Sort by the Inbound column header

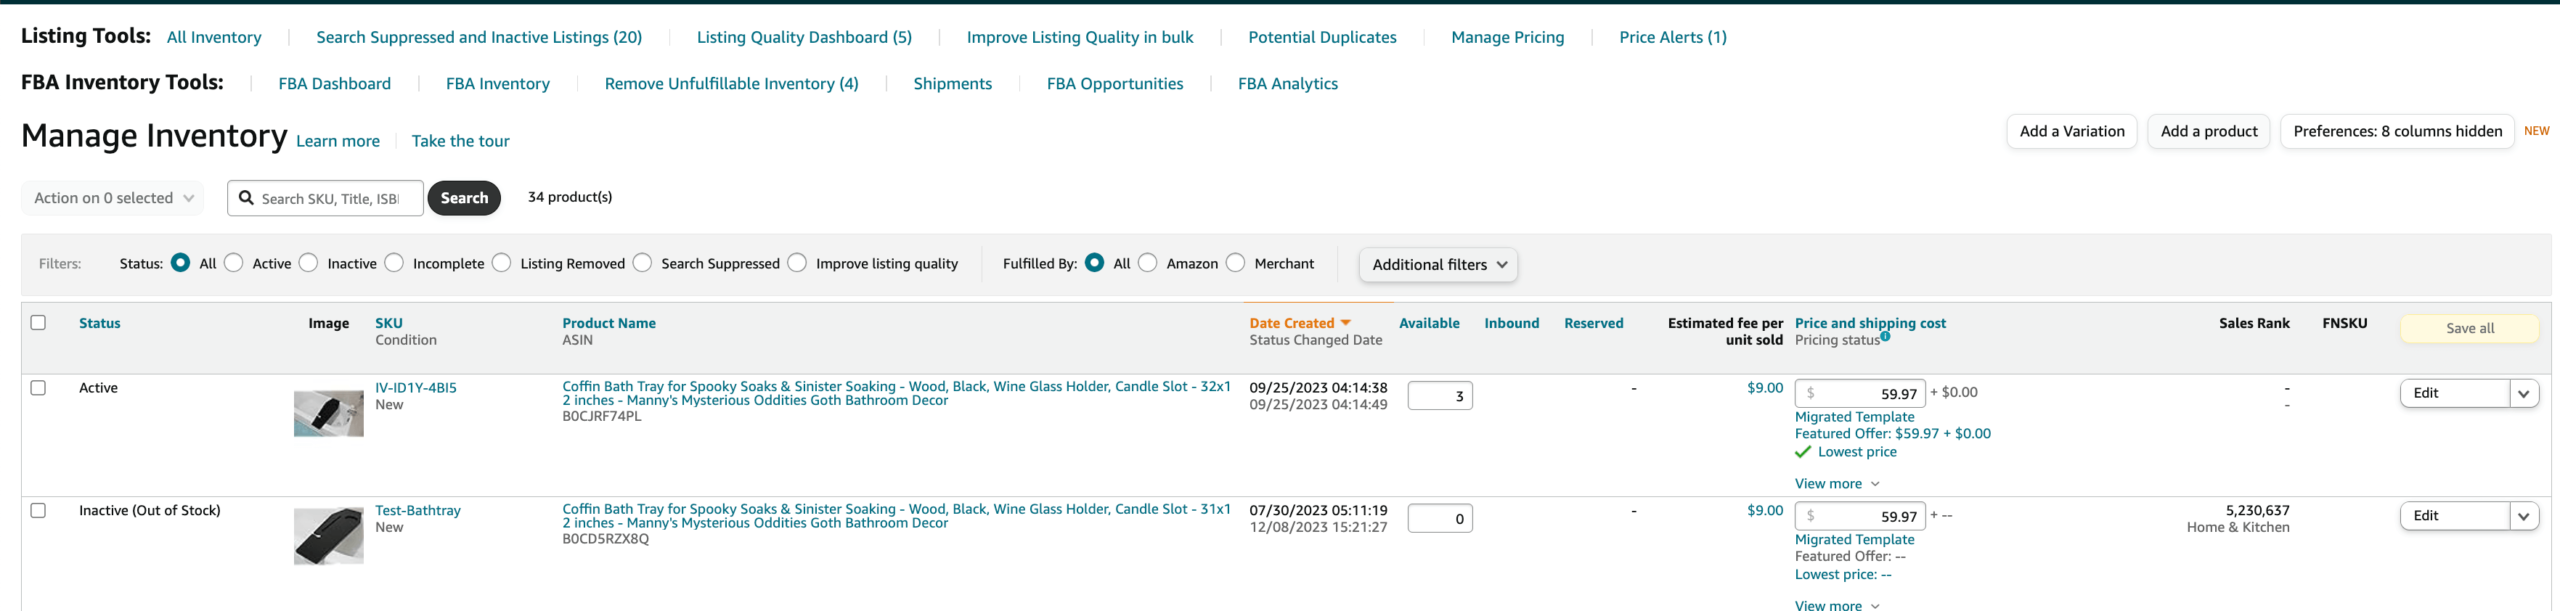(1511, 323)
